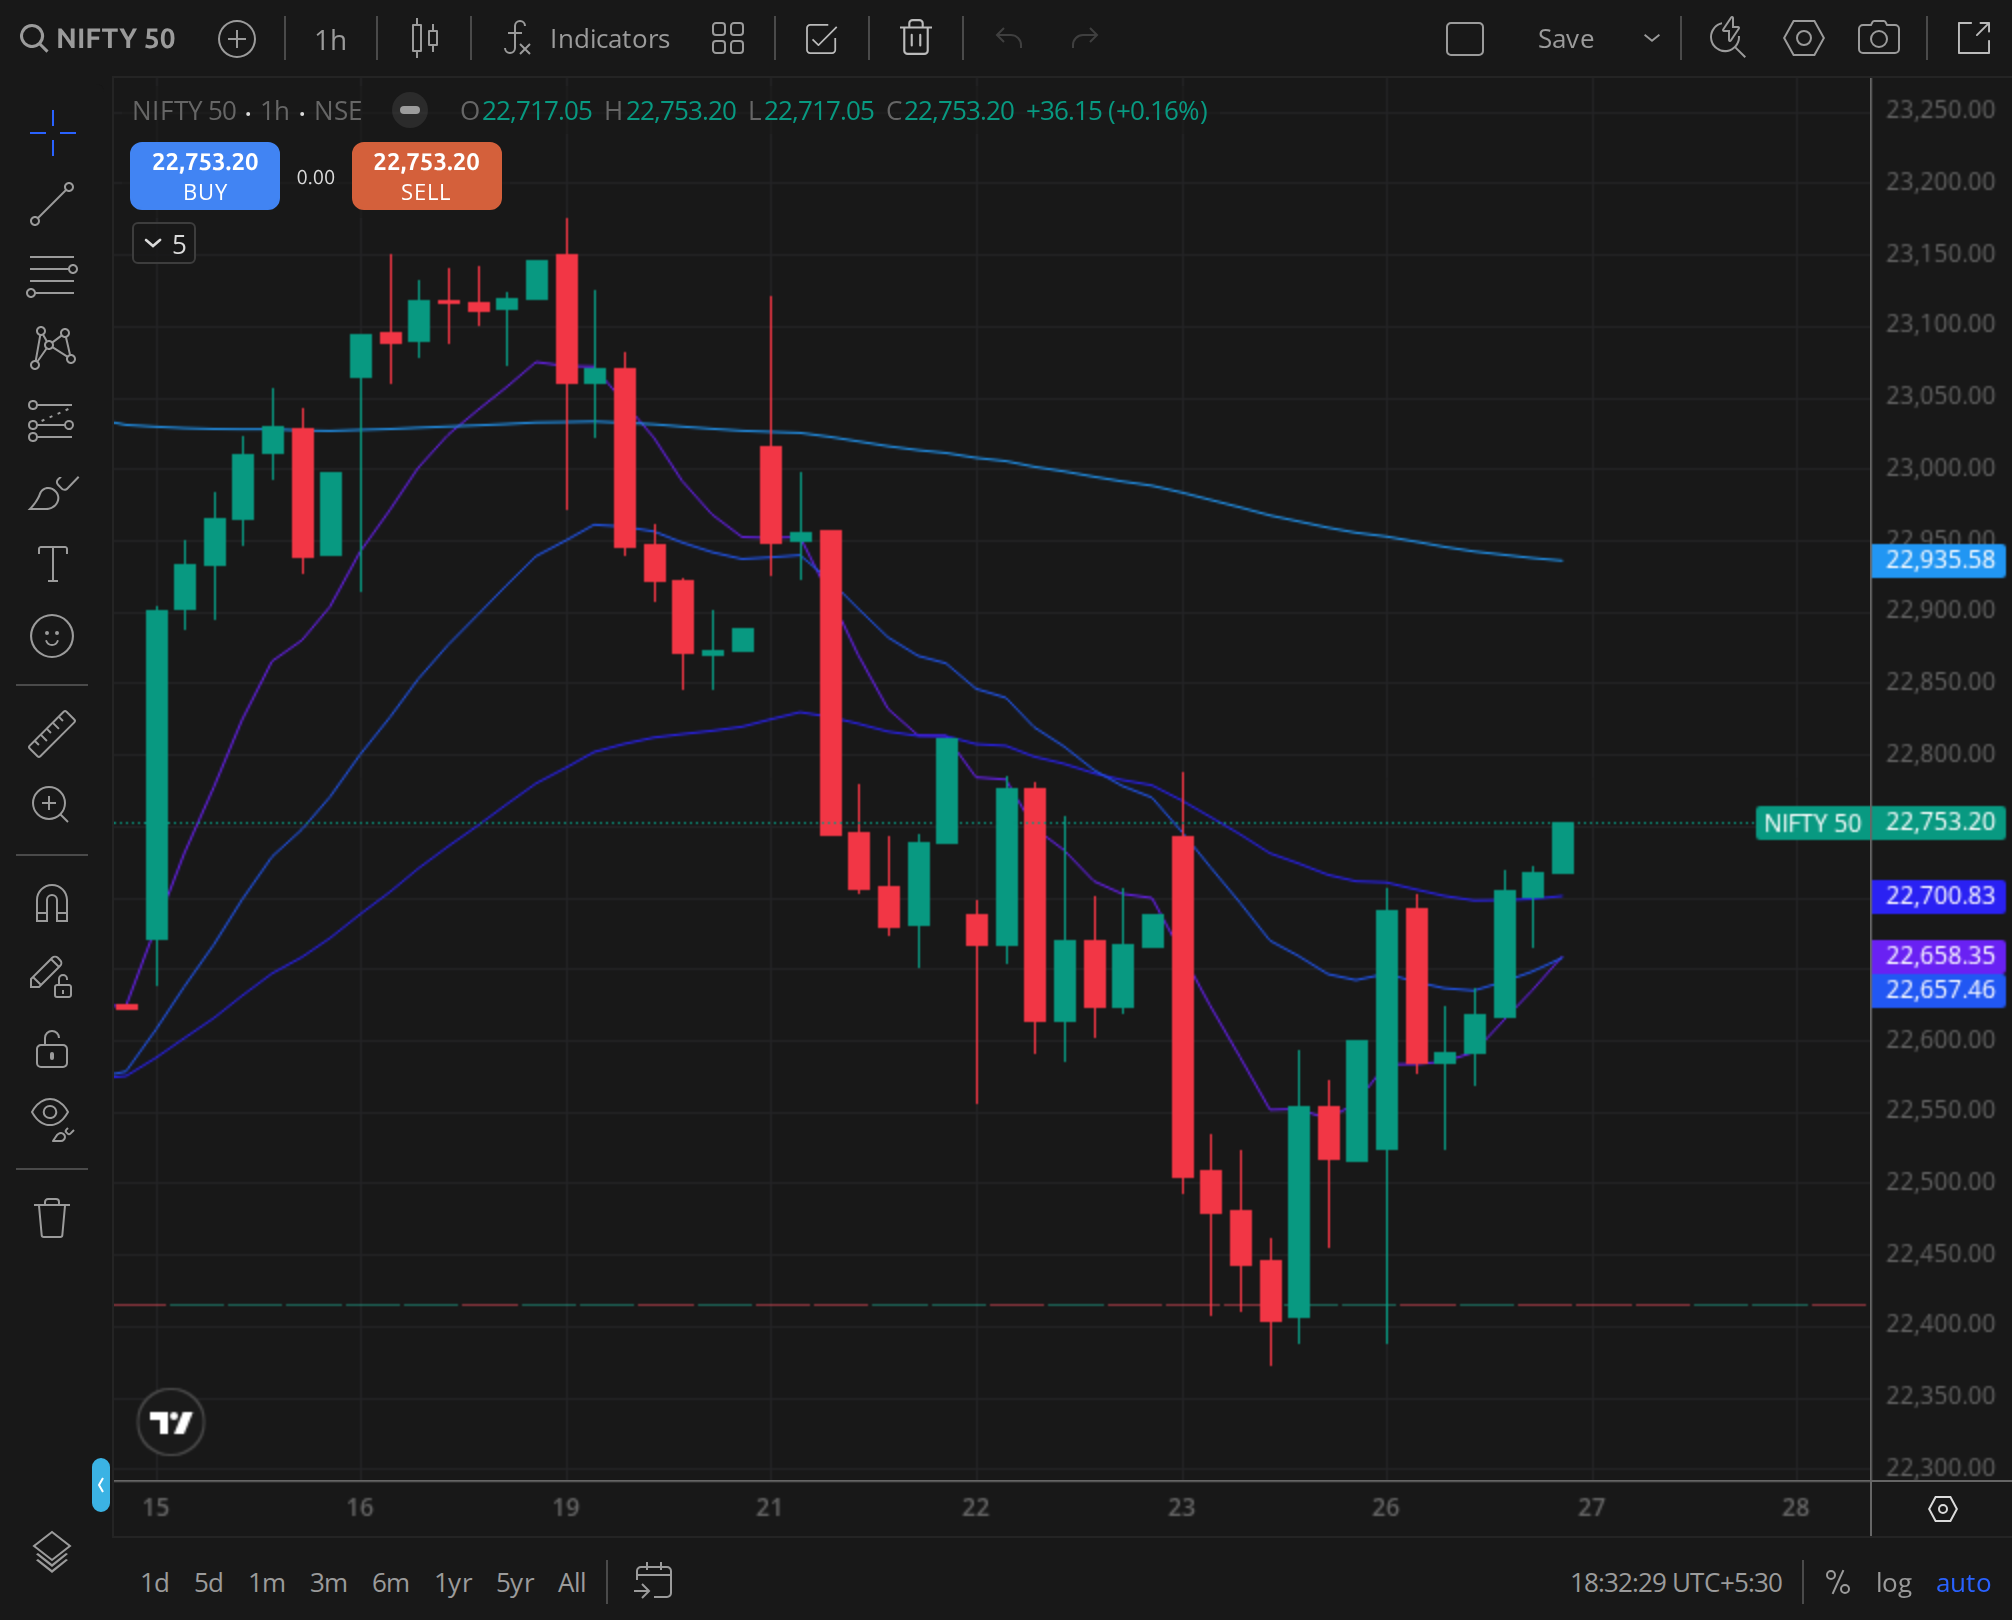This screenshot has width=2012, height=1620.
Task: Collapse the indicators legend showing 5
Action: click(x=164, y=244)
